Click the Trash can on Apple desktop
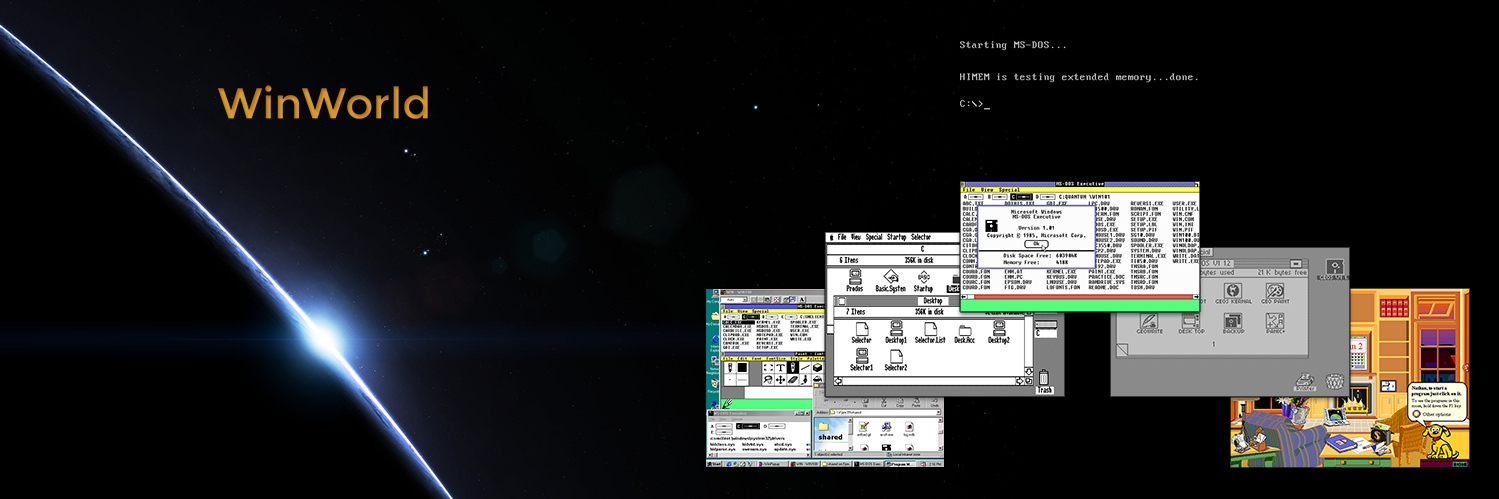This screenshot has width=1499, height=499. pos(1045,380)
